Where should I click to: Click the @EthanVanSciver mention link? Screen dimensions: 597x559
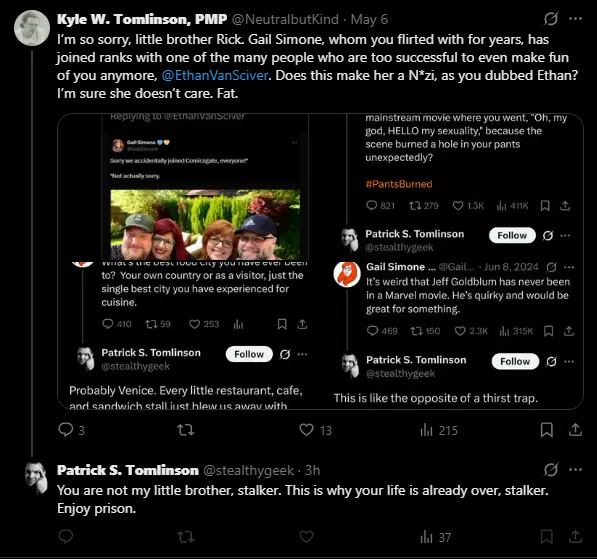pyautogui.click(x=215, y=75)
